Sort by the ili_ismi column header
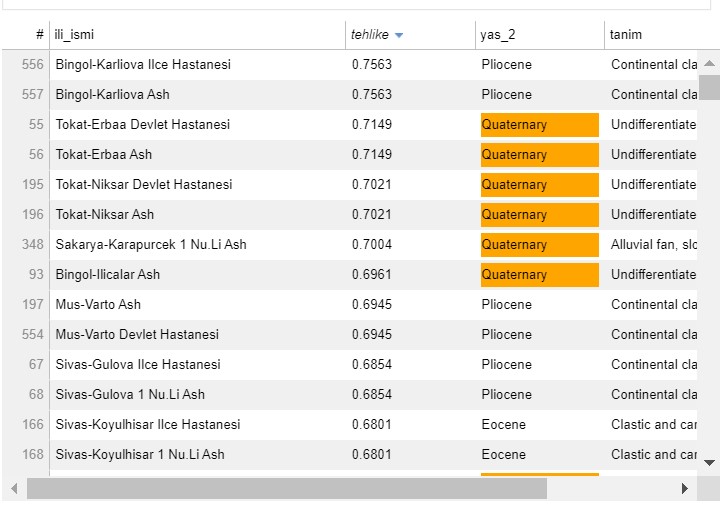 75,35
